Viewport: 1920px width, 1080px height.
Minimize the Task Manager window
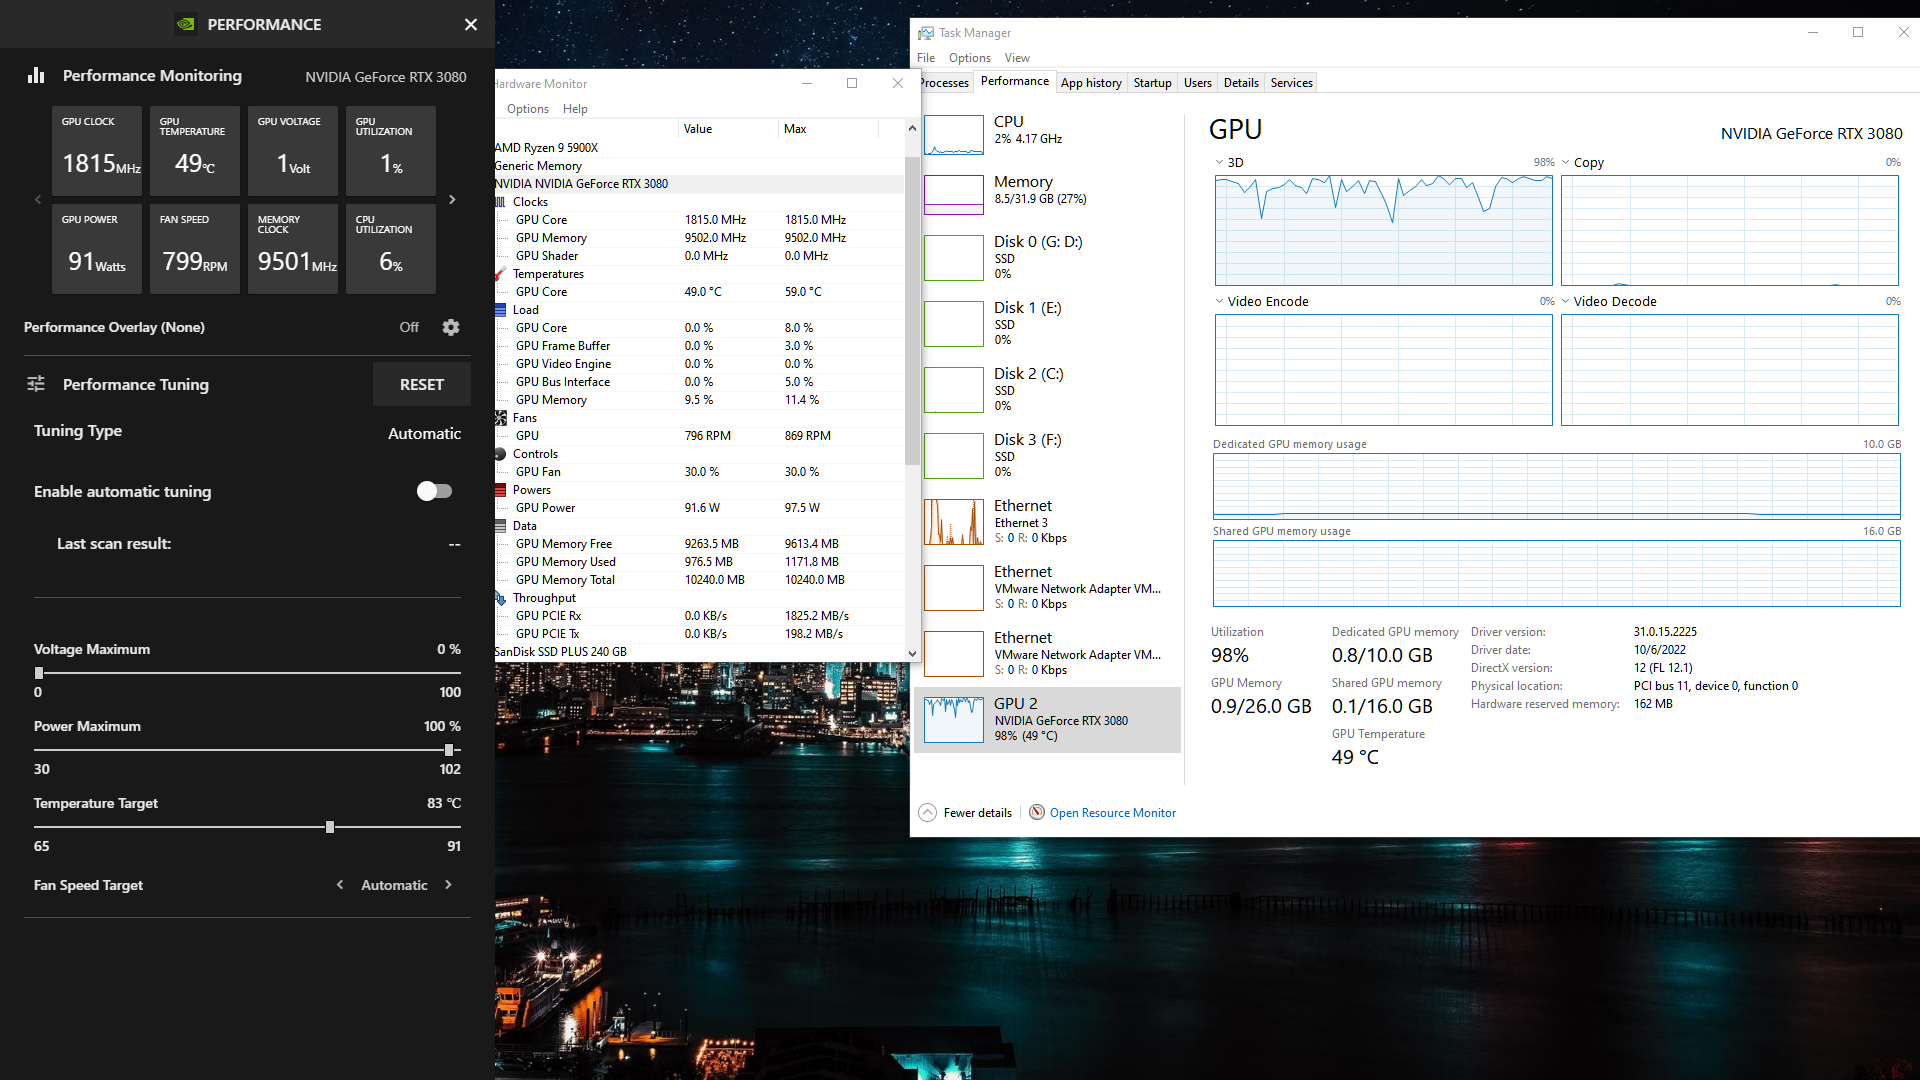(1812, 32)
